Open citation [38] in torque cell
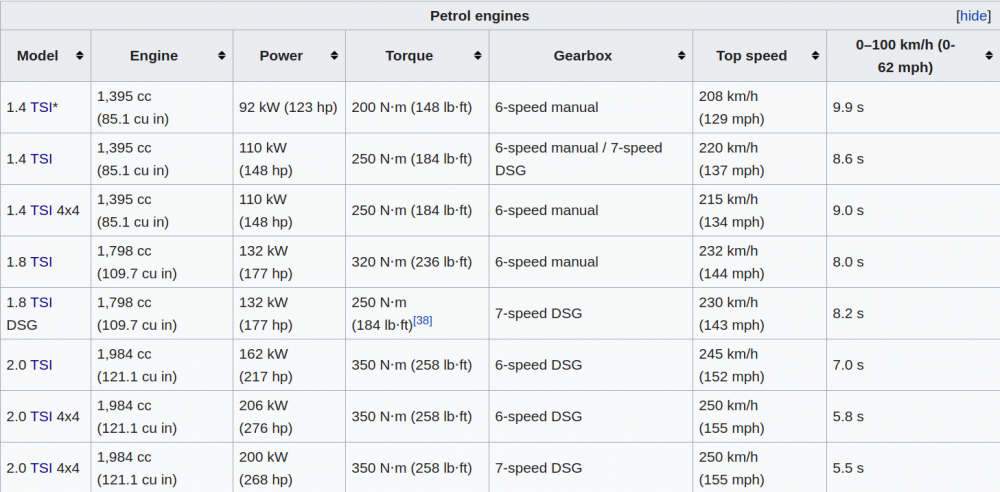The height and width of the screenshot is (492, 1000). (422, 320)
